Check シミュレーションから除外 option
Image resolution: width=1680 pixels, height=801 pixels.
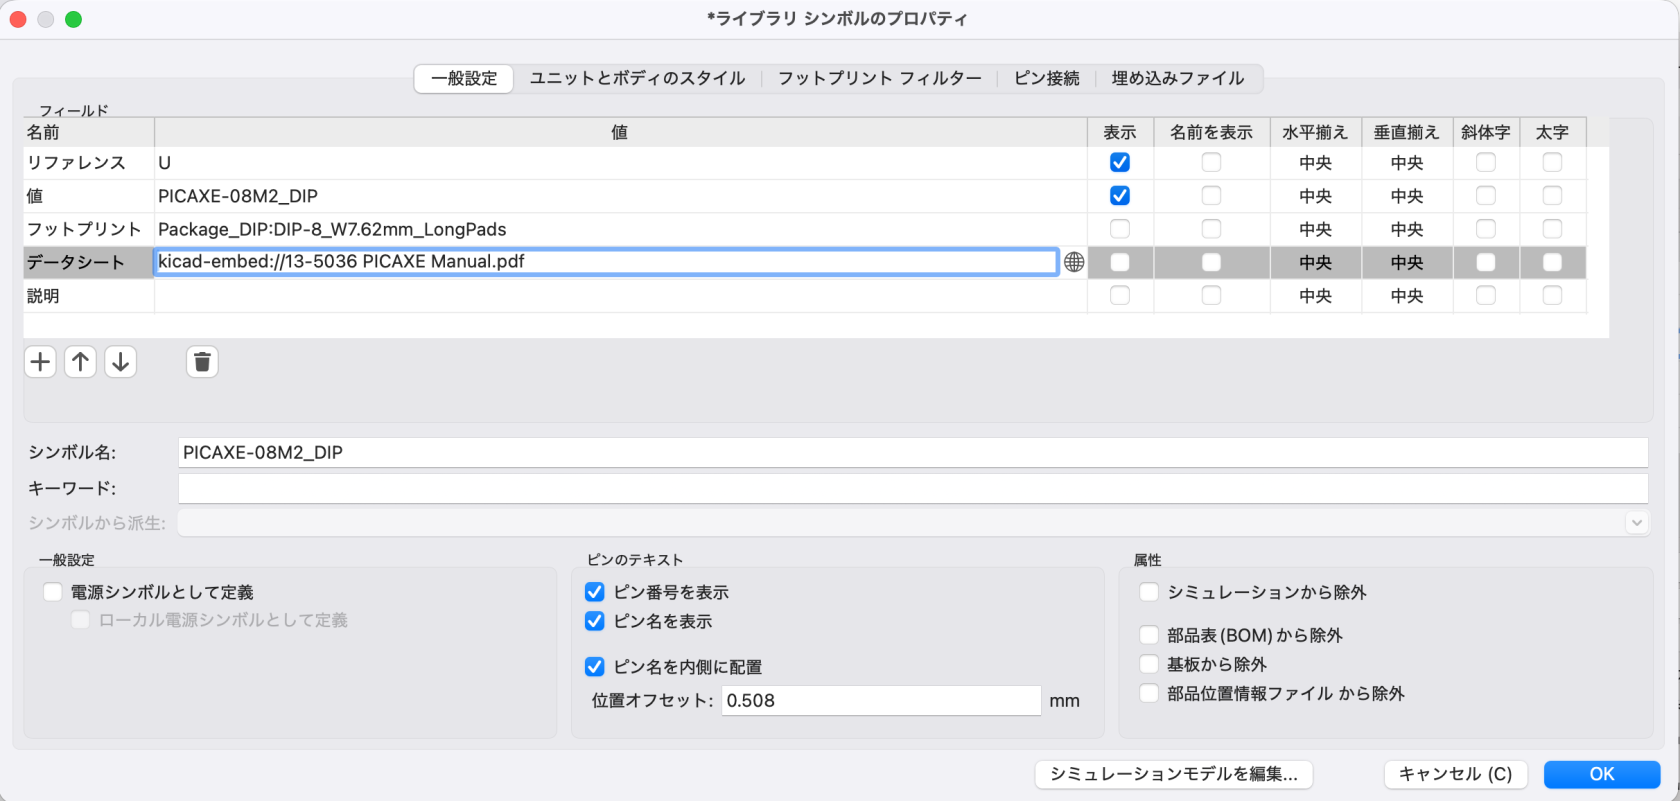1149,592
